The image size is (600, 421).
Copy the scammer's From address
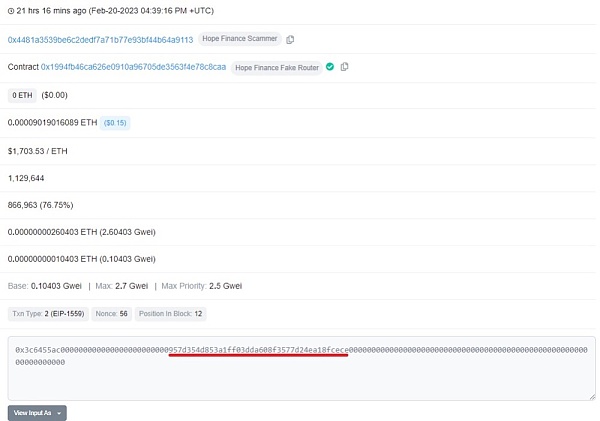pyautogui.click(x=291, y=40)
